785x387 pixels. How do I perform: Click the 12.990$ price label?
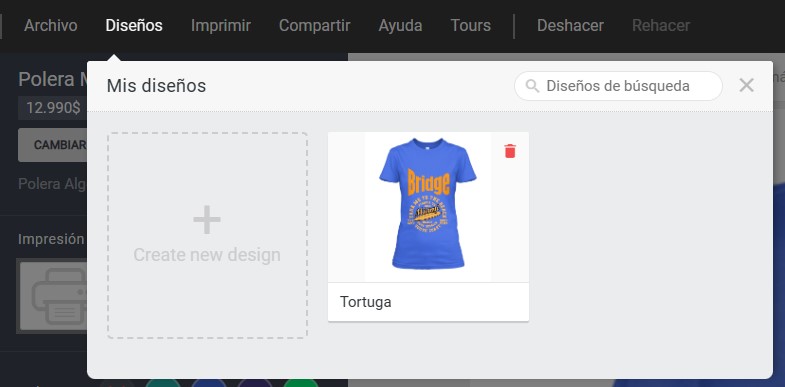53,108
